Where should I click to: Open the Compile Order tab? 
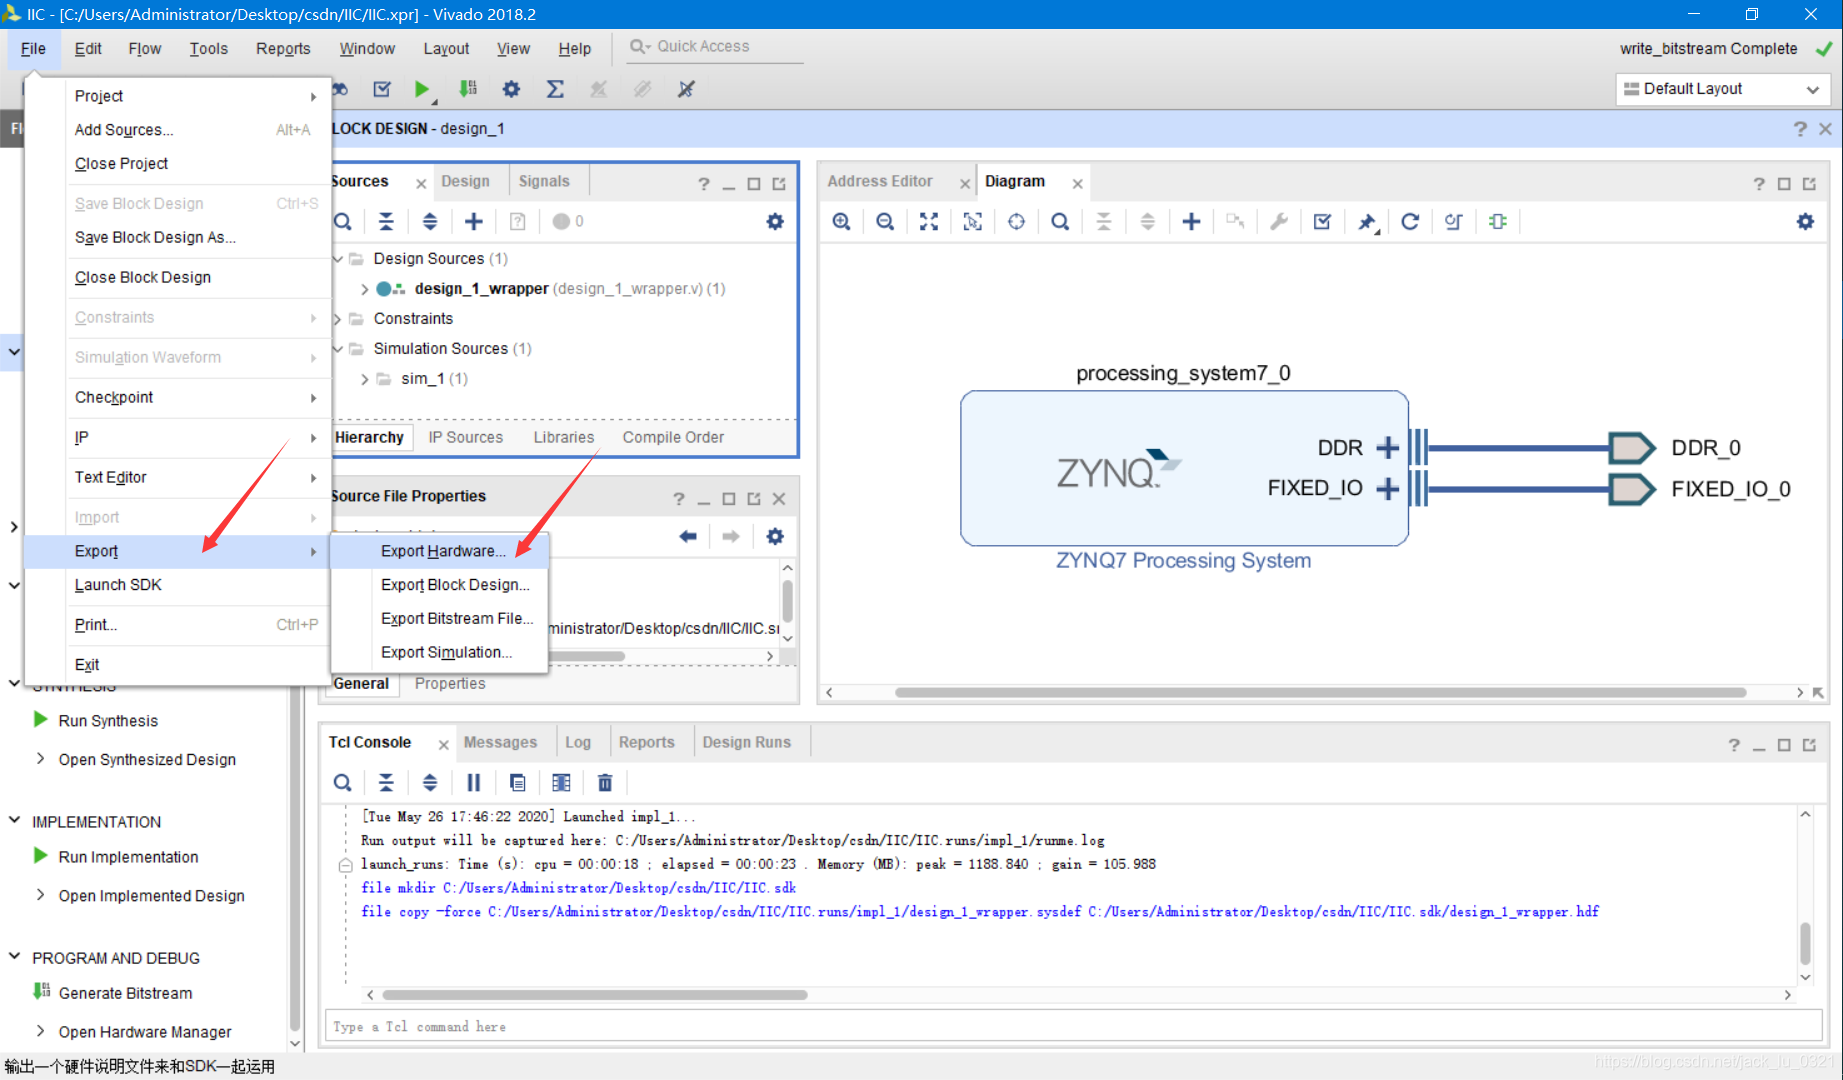click(673, 437)
